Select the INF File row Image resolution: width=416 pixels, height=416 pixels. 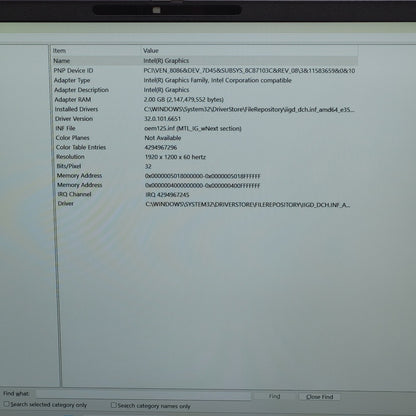[204, 128]
